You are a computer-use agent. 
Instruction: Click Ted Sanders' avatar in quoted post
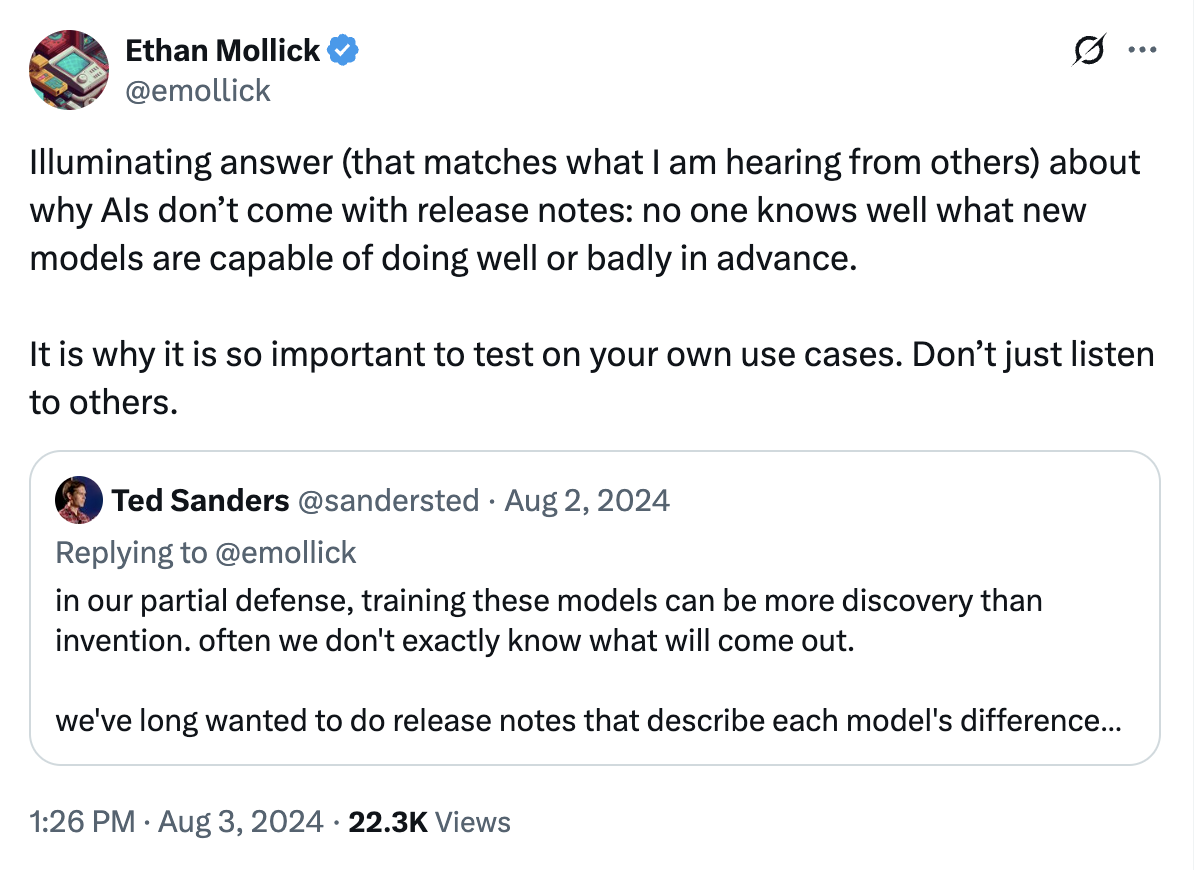coord(79,500)
